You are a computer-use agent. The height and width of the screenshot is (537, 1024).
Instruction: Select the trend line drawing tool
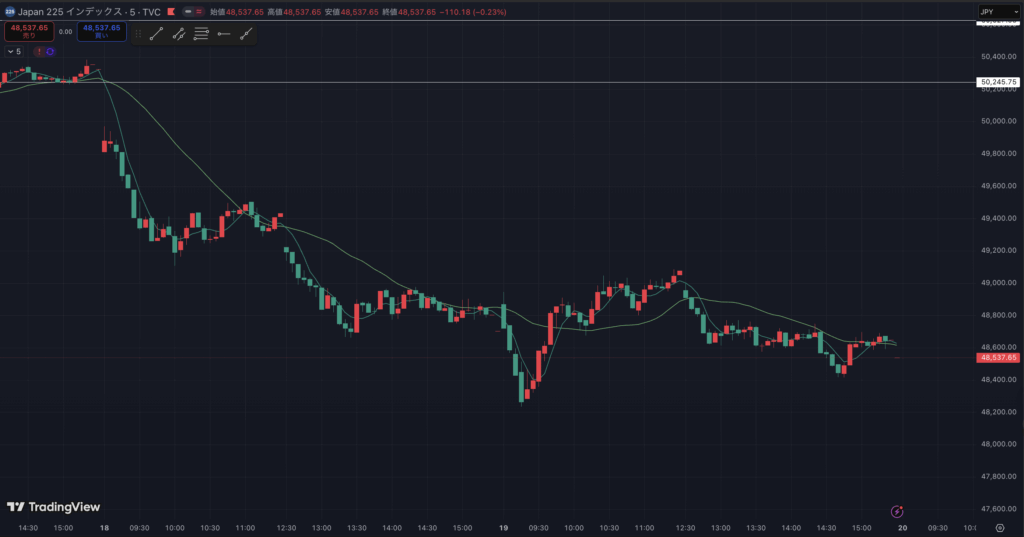156,33
